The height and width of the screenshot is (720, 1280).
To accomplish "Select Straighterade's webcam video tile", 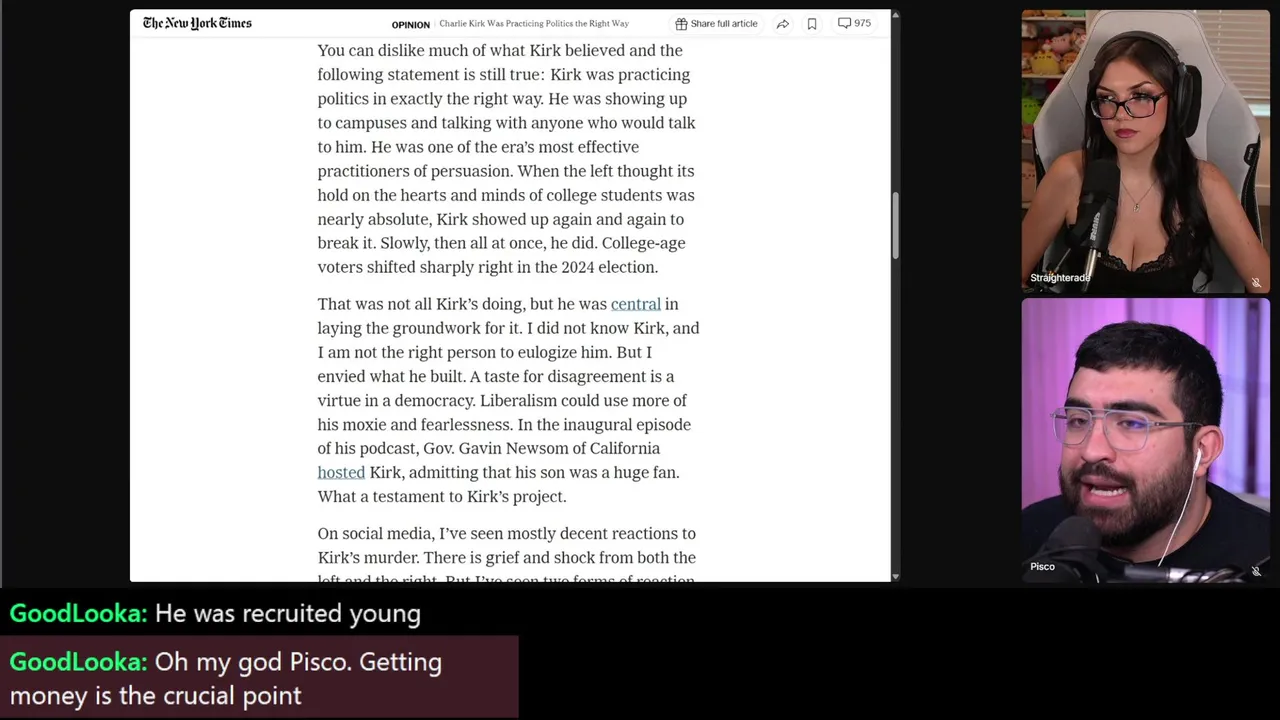I will tap(1145, 151).
